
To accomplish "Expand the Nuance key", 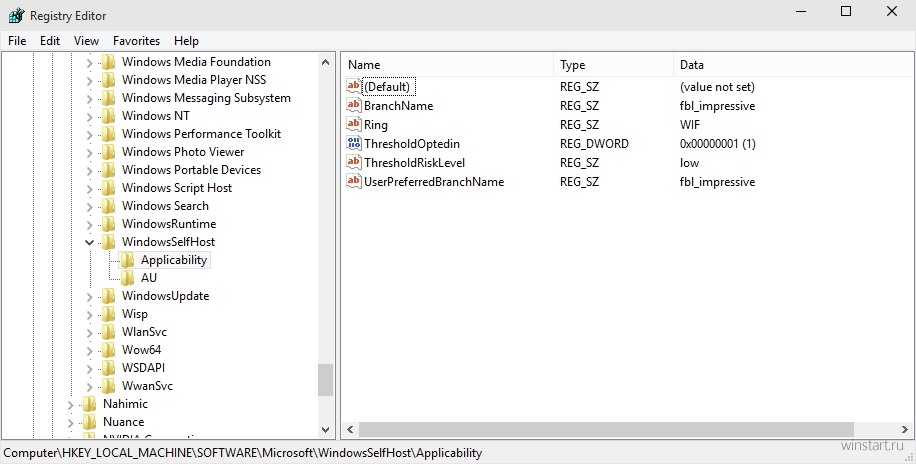I will pos(71,423).
